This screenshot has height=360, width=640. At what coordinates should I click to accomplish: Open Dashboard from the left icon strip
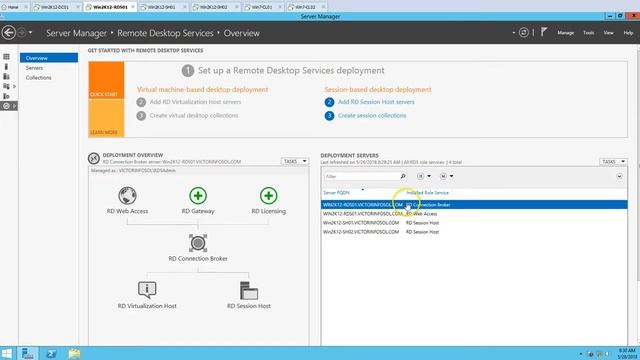coord(6,57)
